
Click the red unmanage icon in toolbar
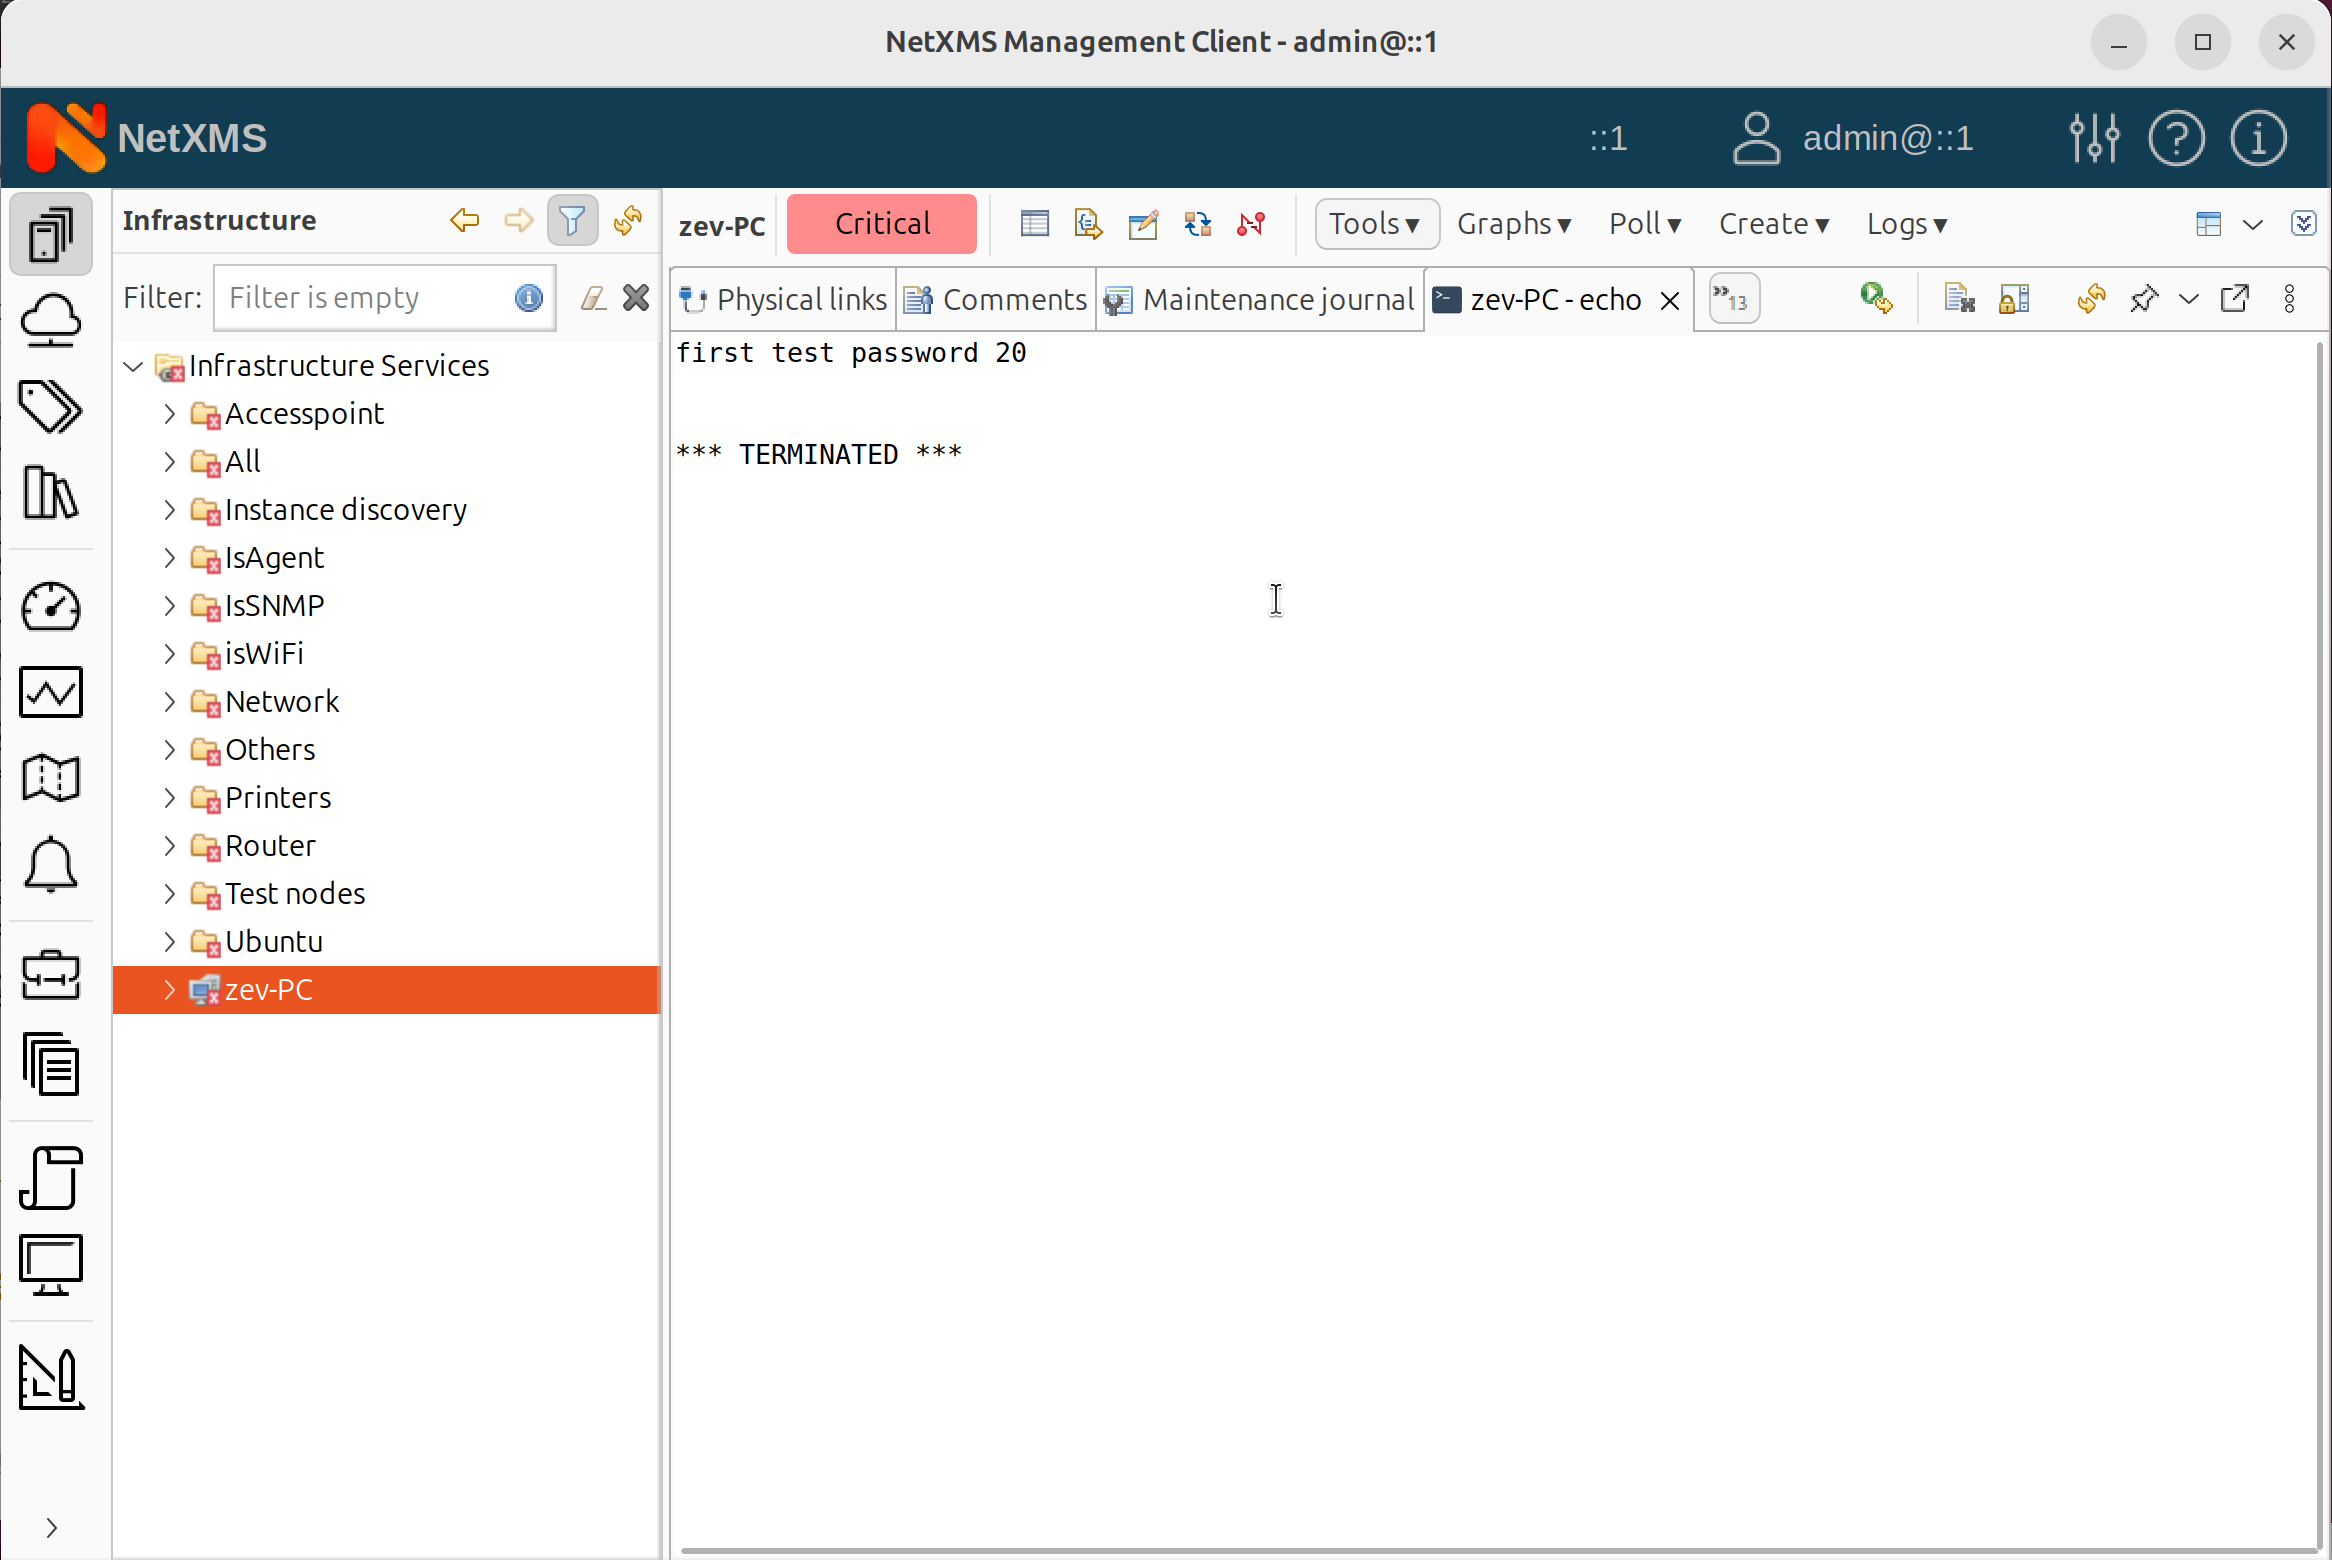point(1251,223)
